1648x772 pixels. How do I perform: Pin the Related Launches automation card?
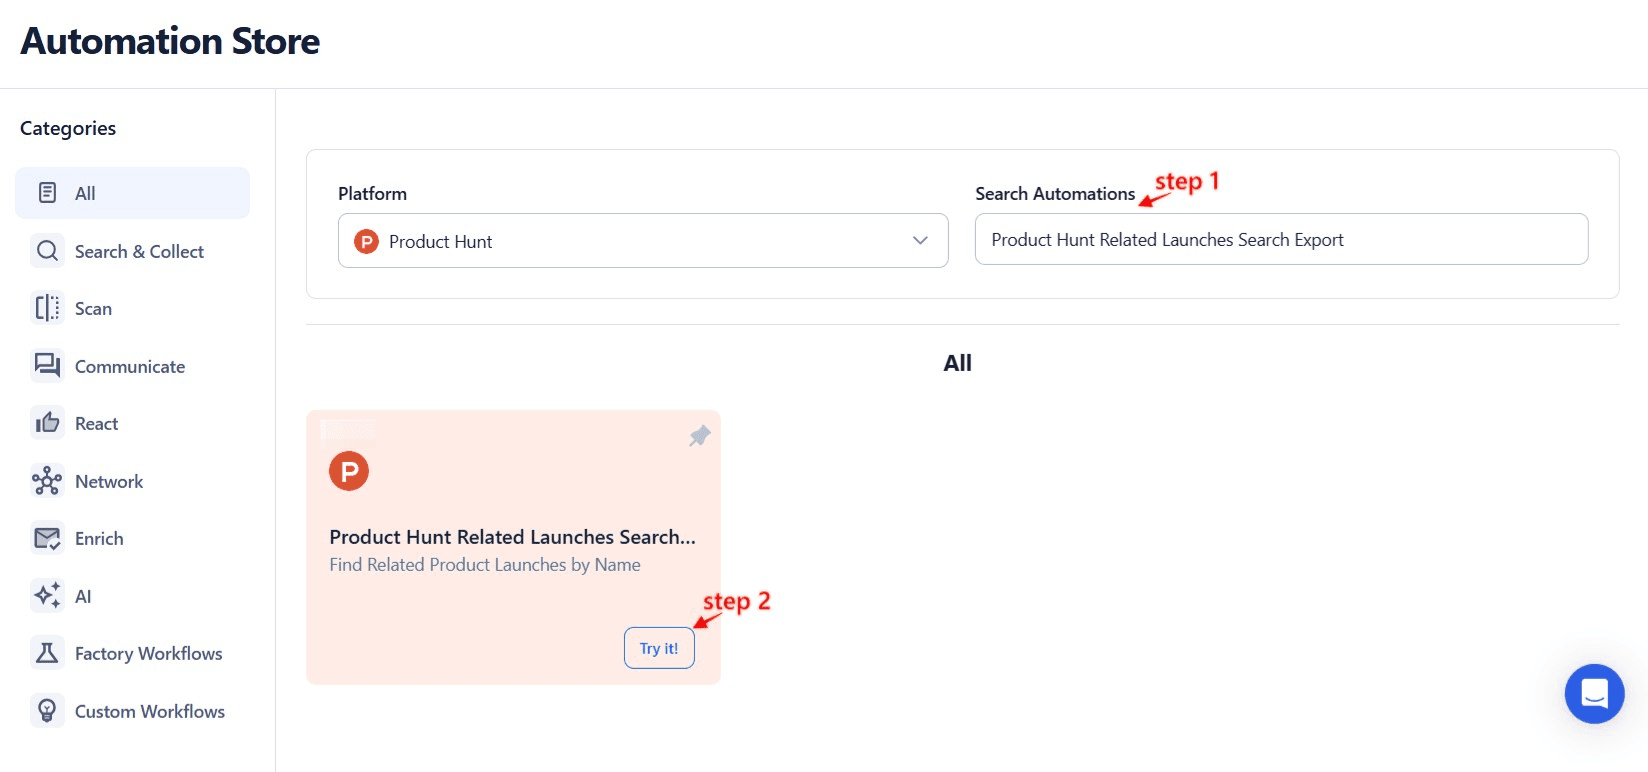699,436
